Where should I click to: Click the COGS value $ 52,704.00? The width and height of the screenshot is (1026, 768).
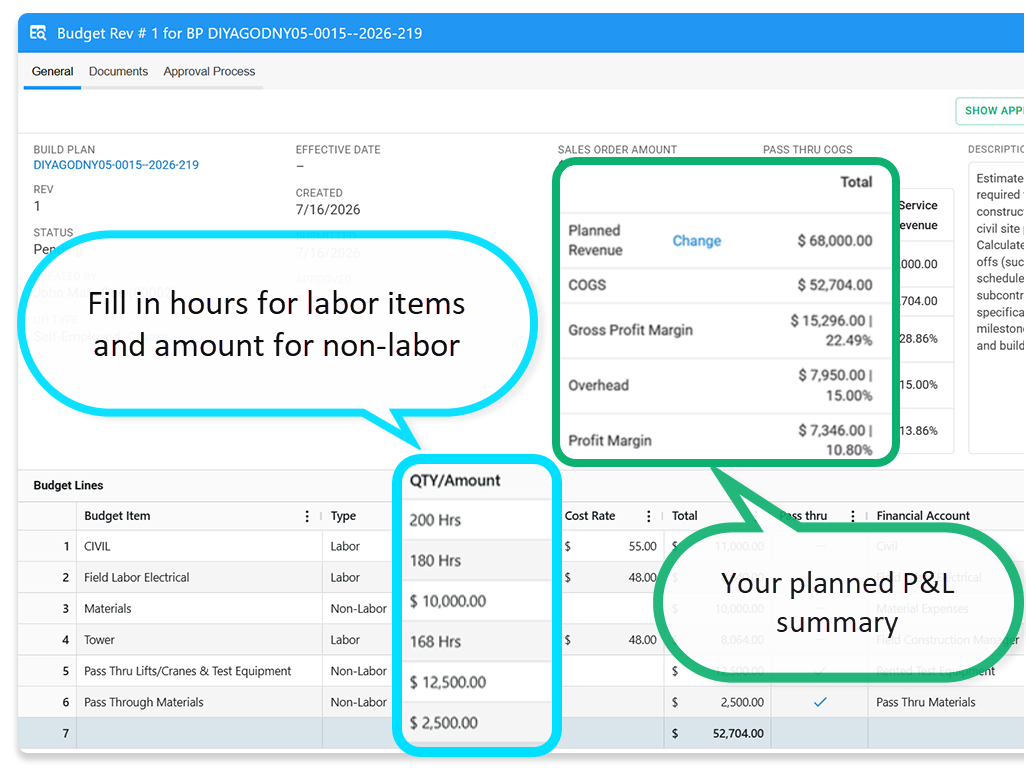(x=834, y=285)
